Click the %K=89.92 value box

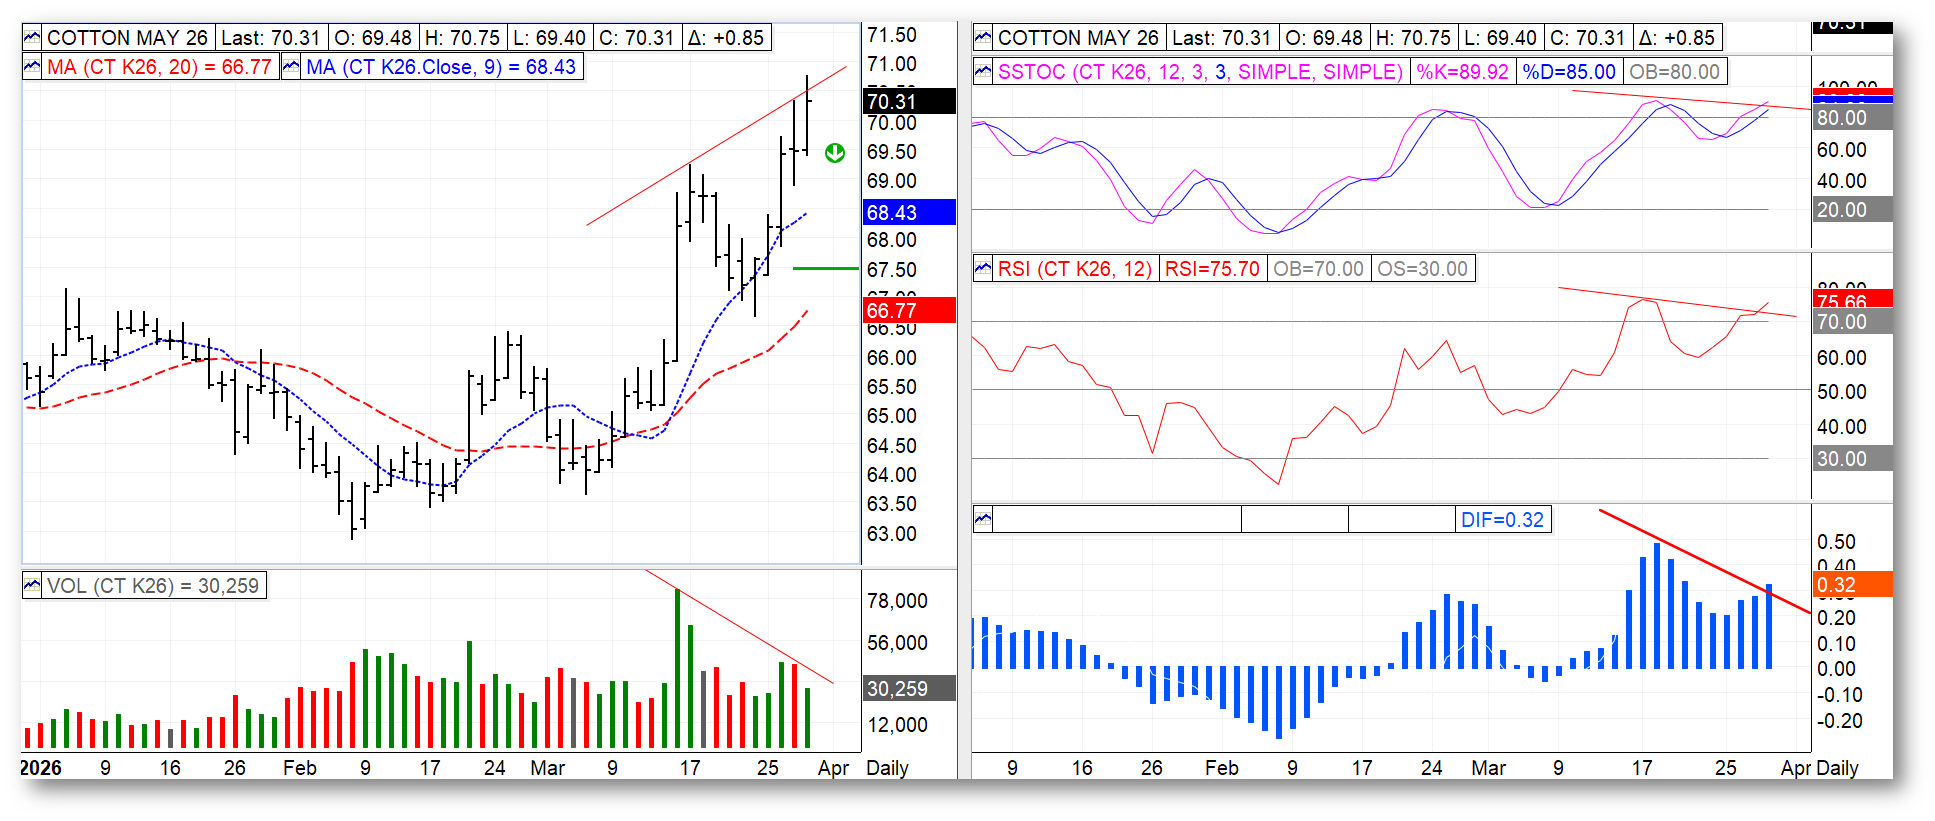[x=1462, y=72]
